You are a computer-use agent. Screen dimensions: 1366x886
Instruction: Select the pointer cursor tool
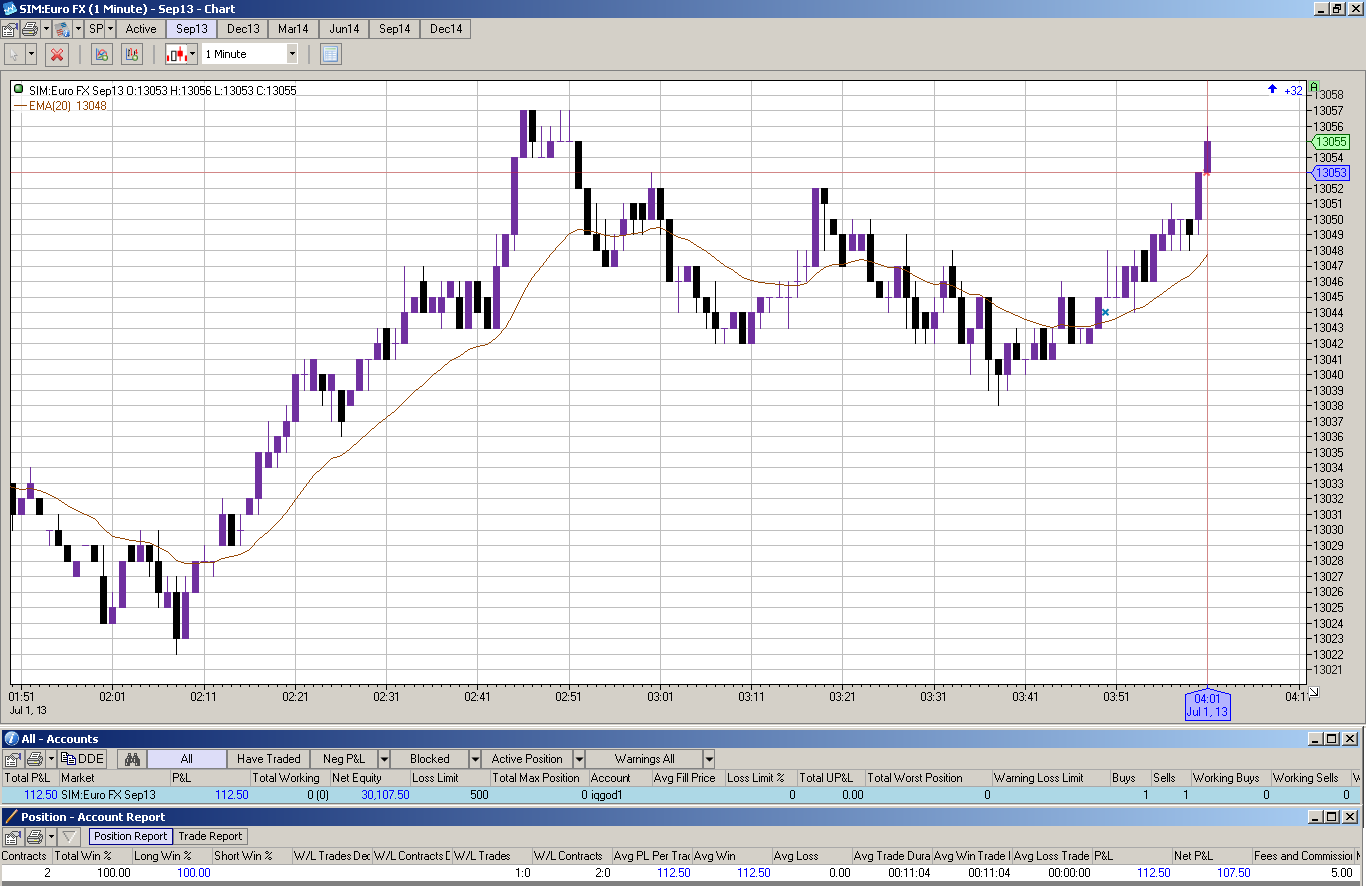point(14,54)
